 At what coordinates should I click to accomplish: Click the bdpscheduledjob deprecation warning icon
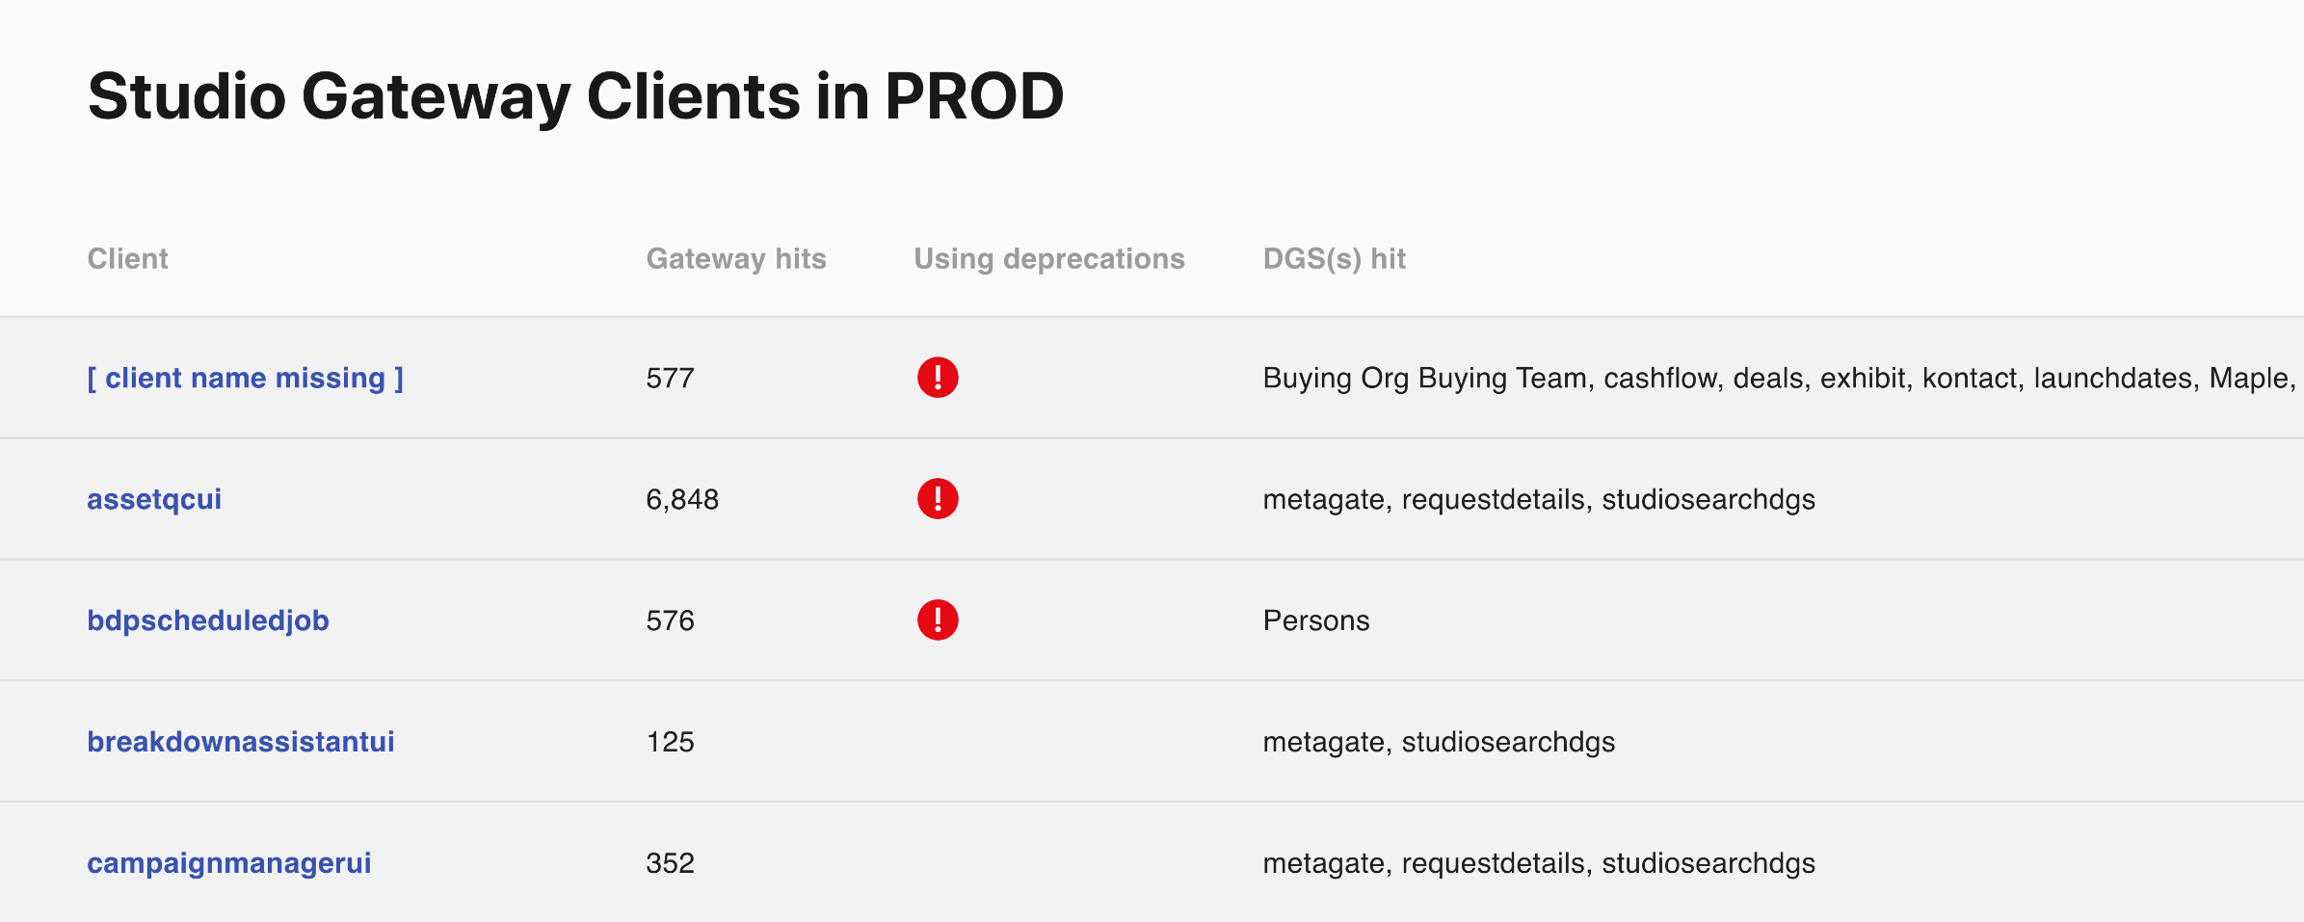point(937,620)
